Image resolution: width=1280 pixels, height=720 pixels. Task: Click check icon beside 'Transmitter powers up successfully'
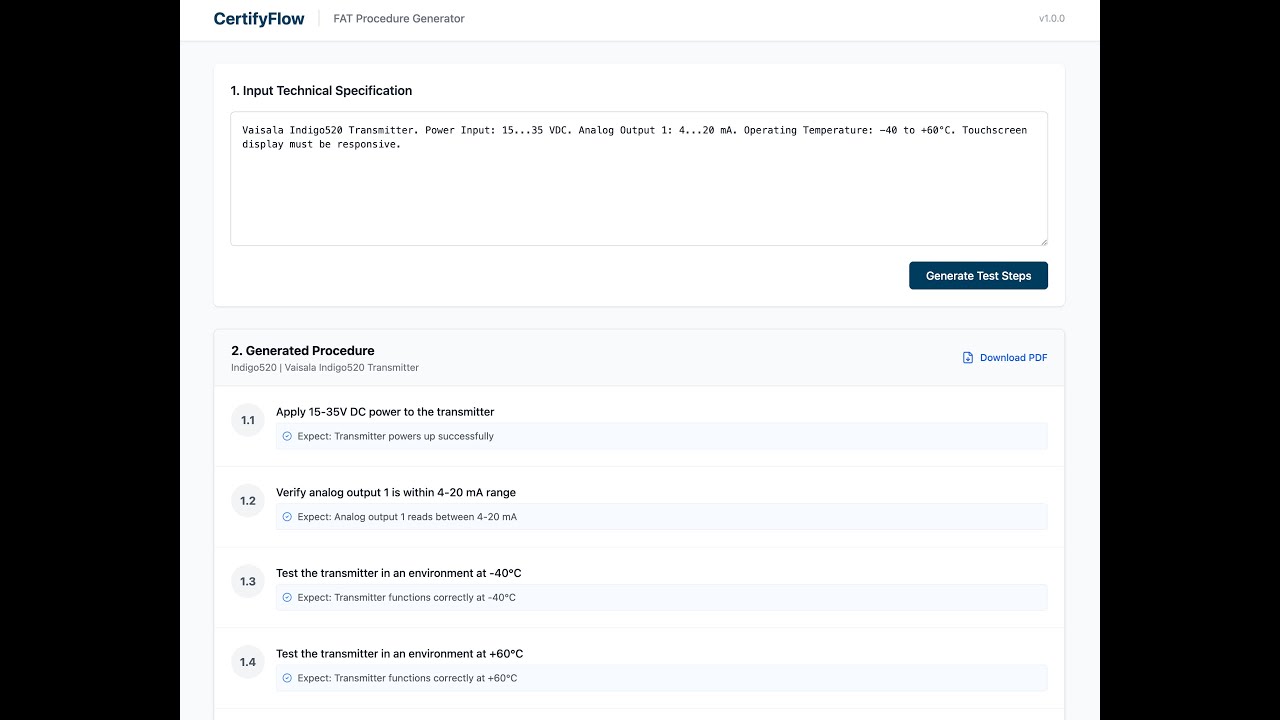[287, 436]
